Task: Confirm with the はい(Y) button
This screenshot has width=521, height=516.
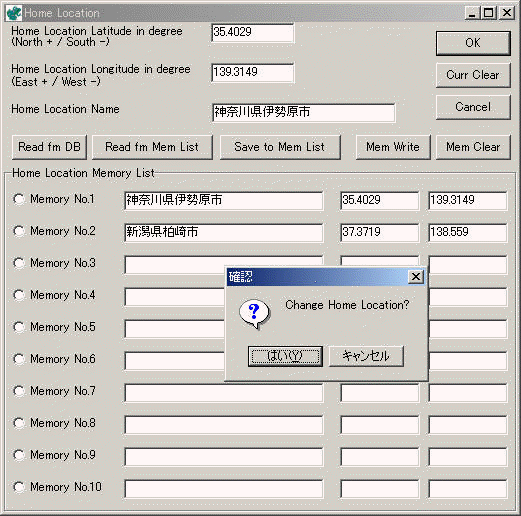Action: click(x=285, y=356)
